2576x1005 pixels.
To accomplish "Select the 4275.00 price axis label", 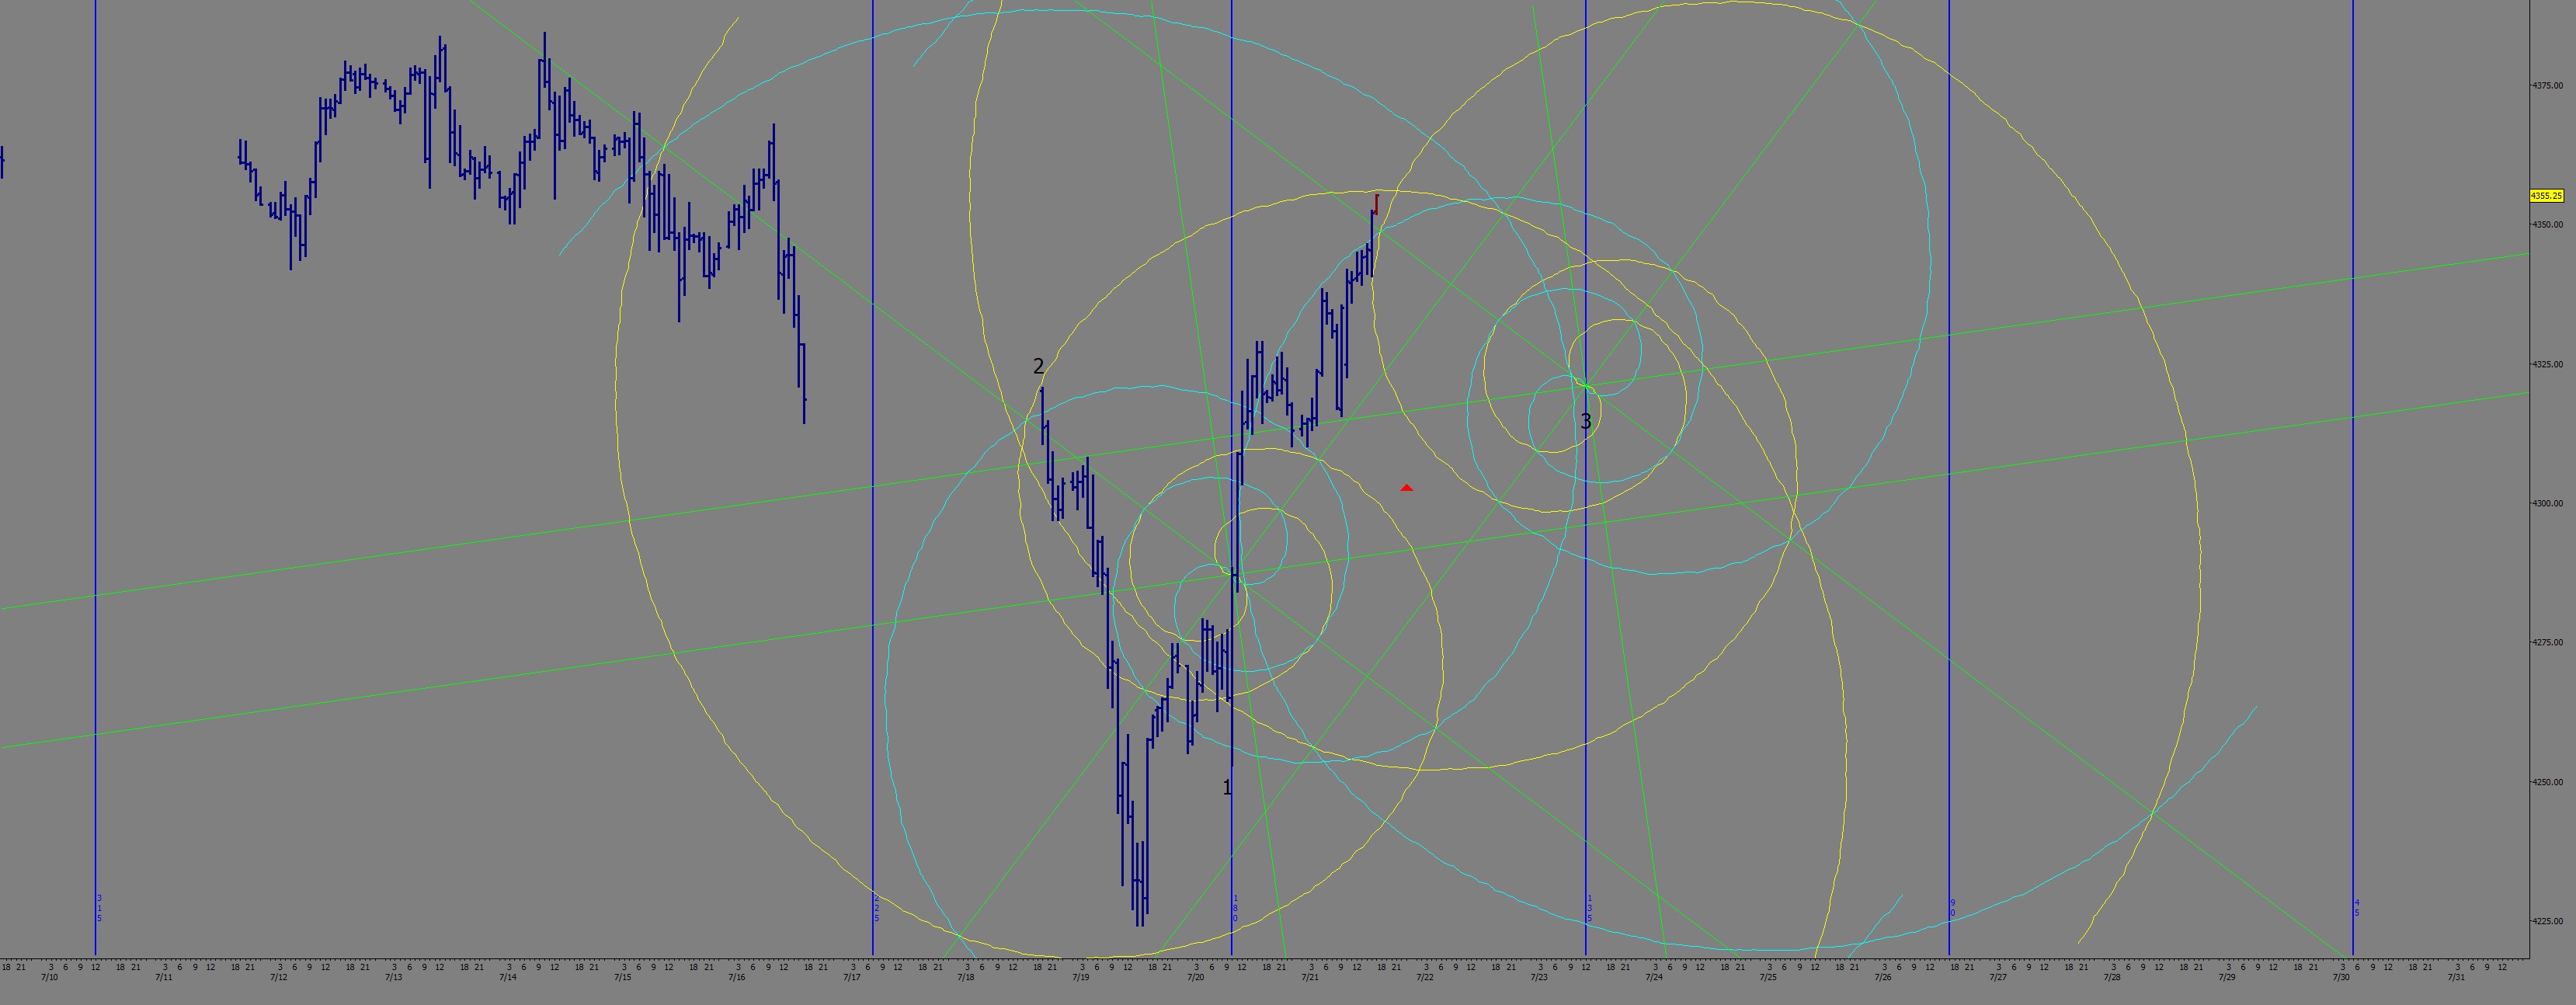I will (x=2548, y=642).
